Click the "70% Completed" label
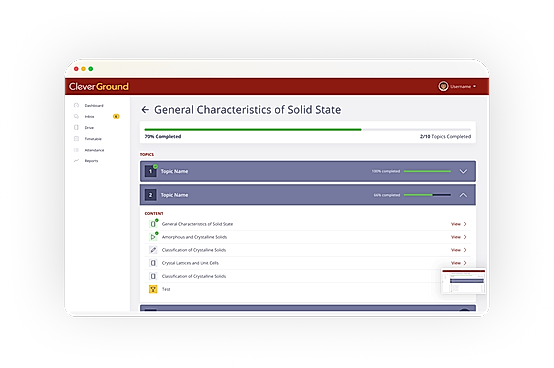The height and width of the screenshot is (368, 554). (x=163, y=137)
